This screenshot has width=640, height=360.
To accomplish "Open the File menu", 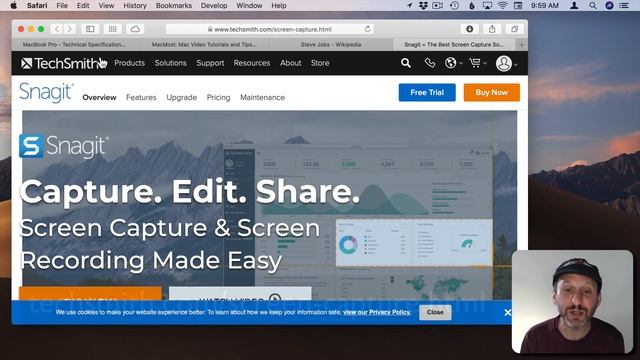I will pos(62,5).
